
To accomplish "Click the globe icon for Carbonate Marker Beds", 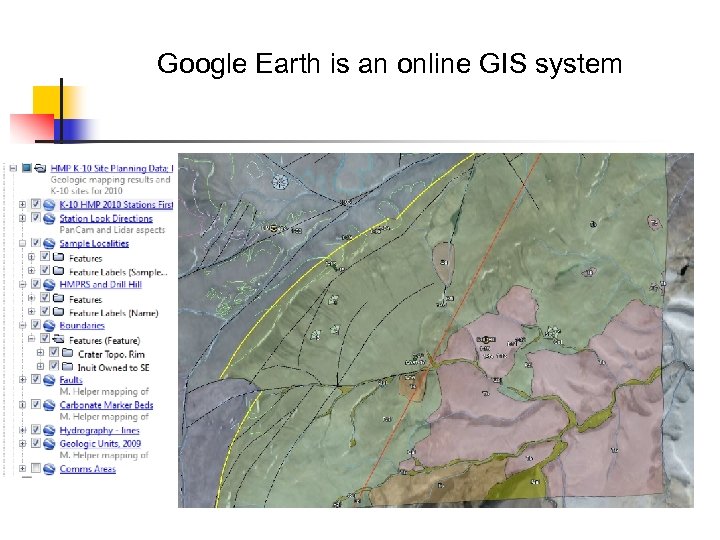I will (x=49, y=405).
